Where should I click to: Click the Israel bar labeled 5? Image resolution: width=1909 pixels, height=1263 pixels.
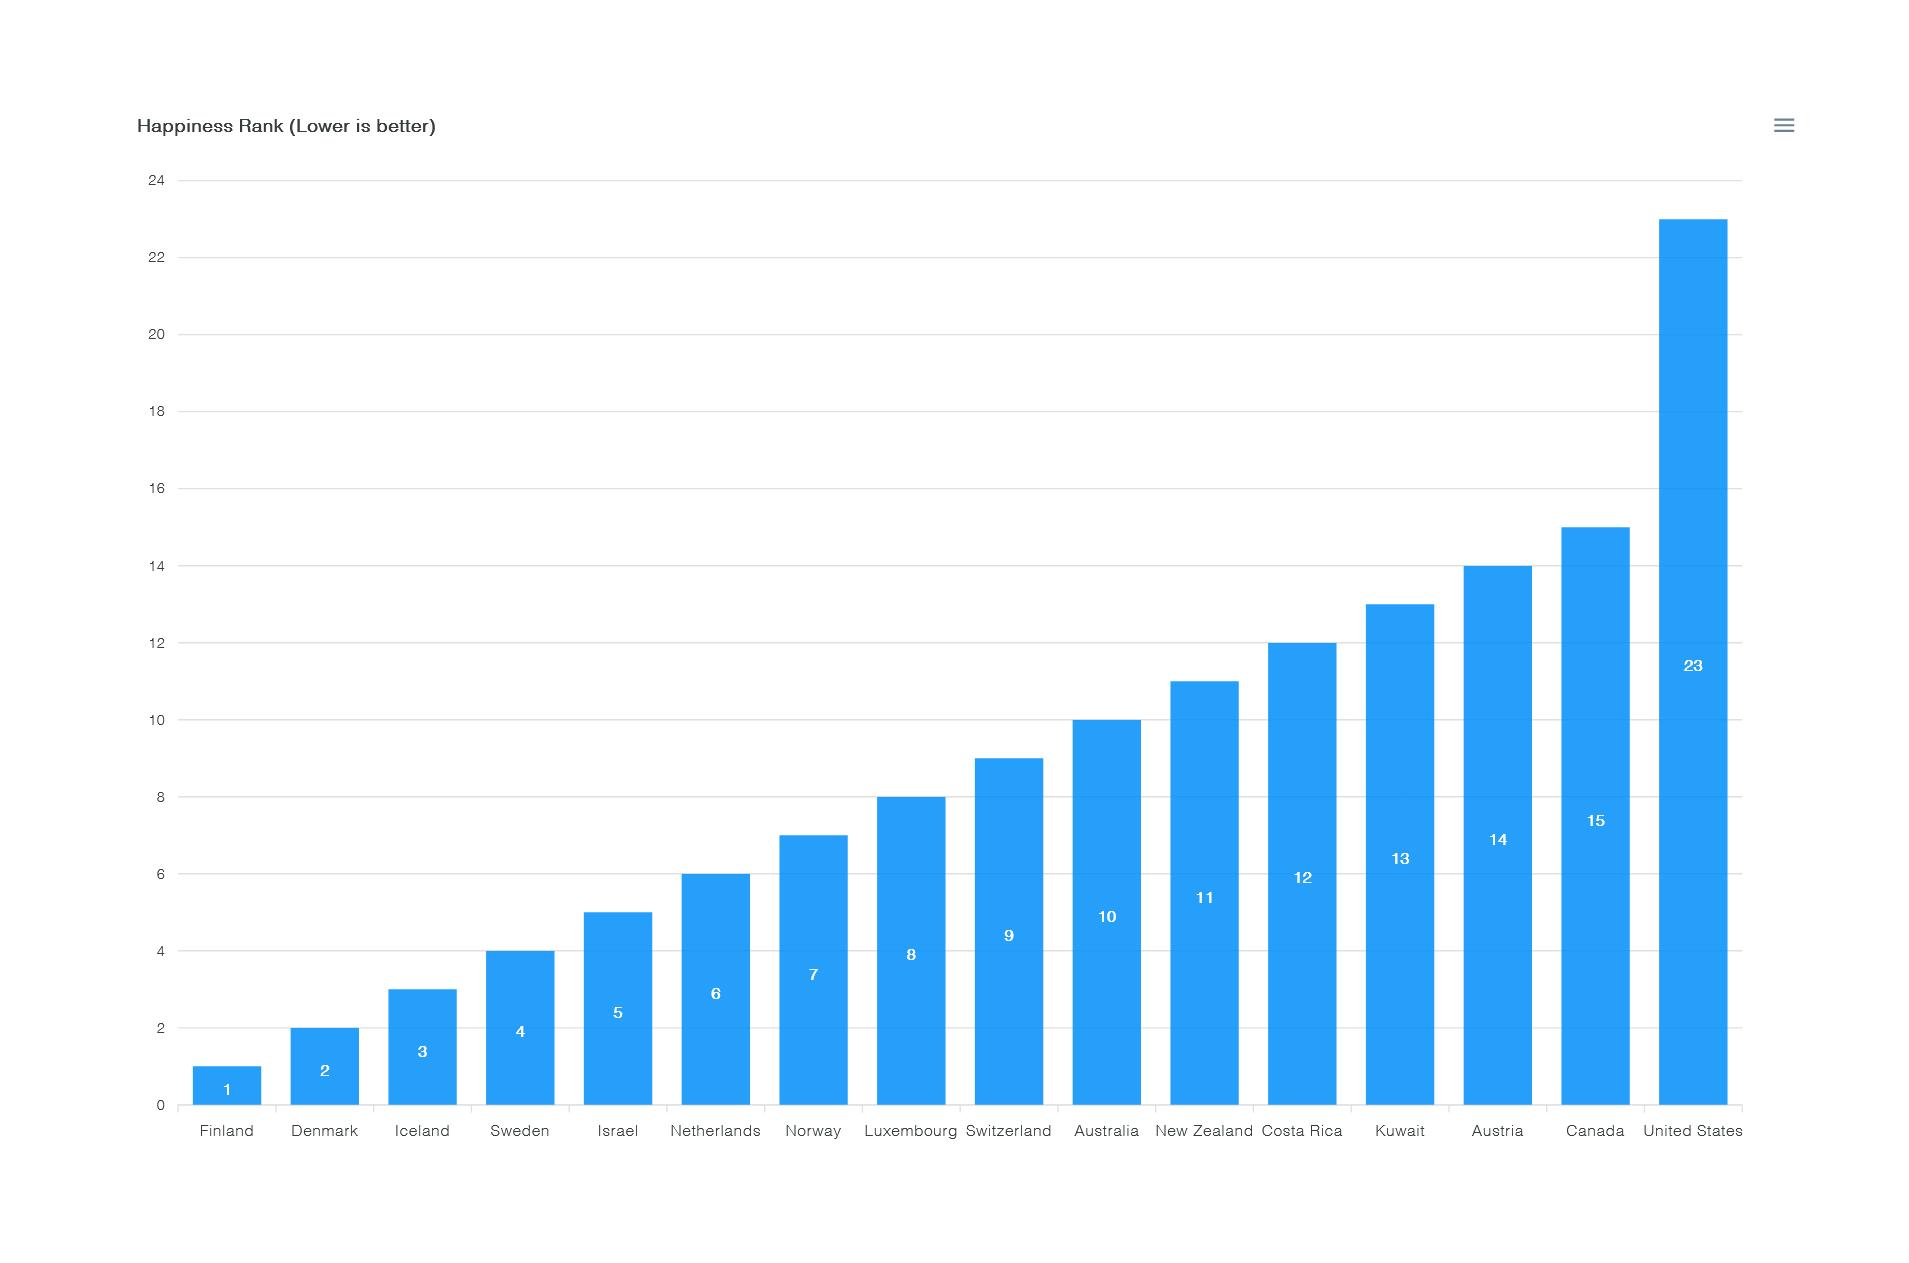(x=617, y=1008)
